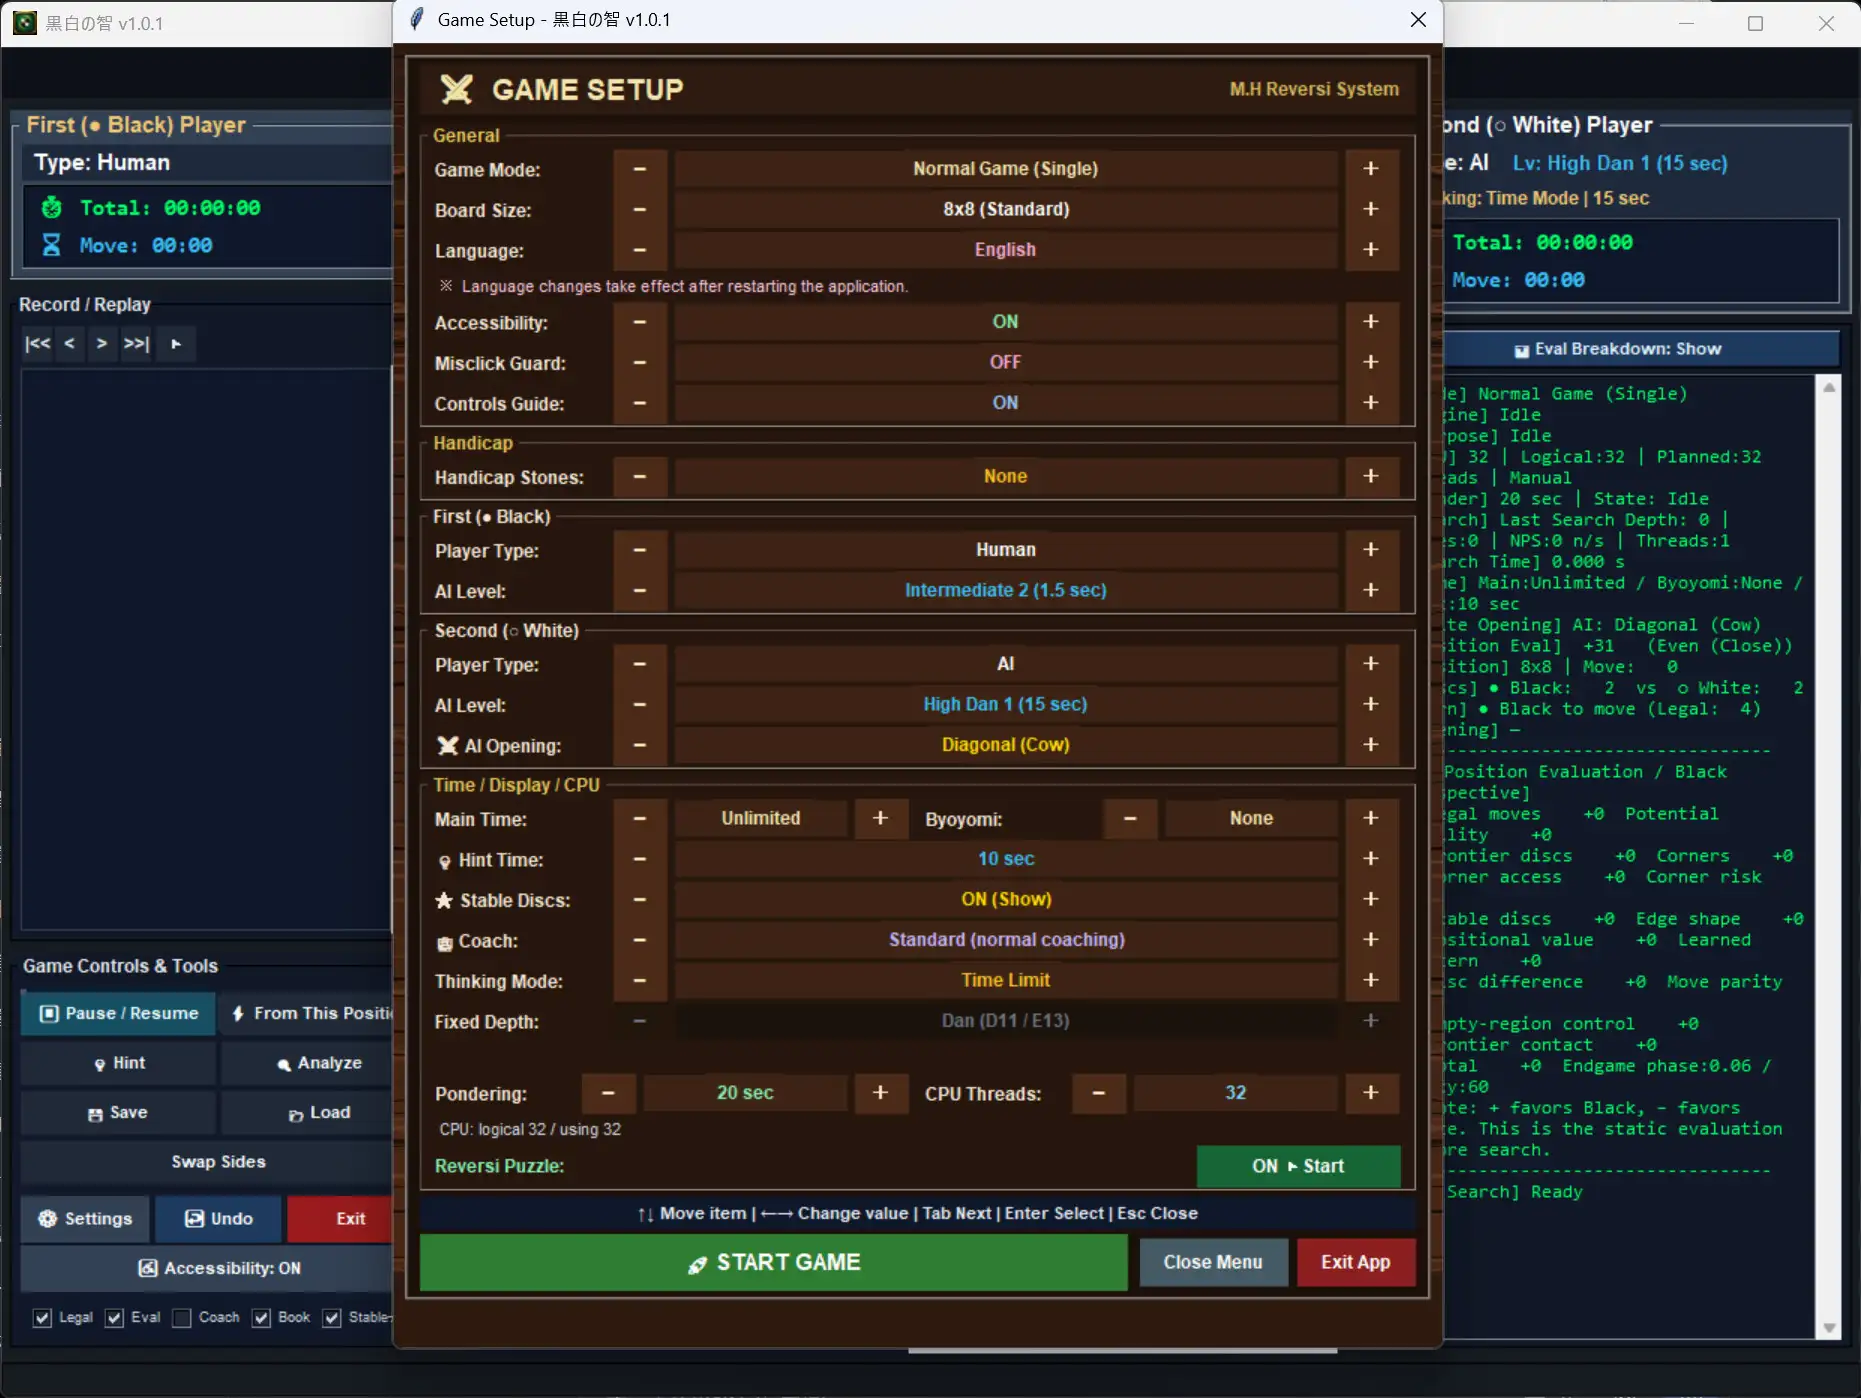Close the Game Setup dialog
Image resolution: width=1861 pixels, height=1398 pixels.
pos(1418,20)
